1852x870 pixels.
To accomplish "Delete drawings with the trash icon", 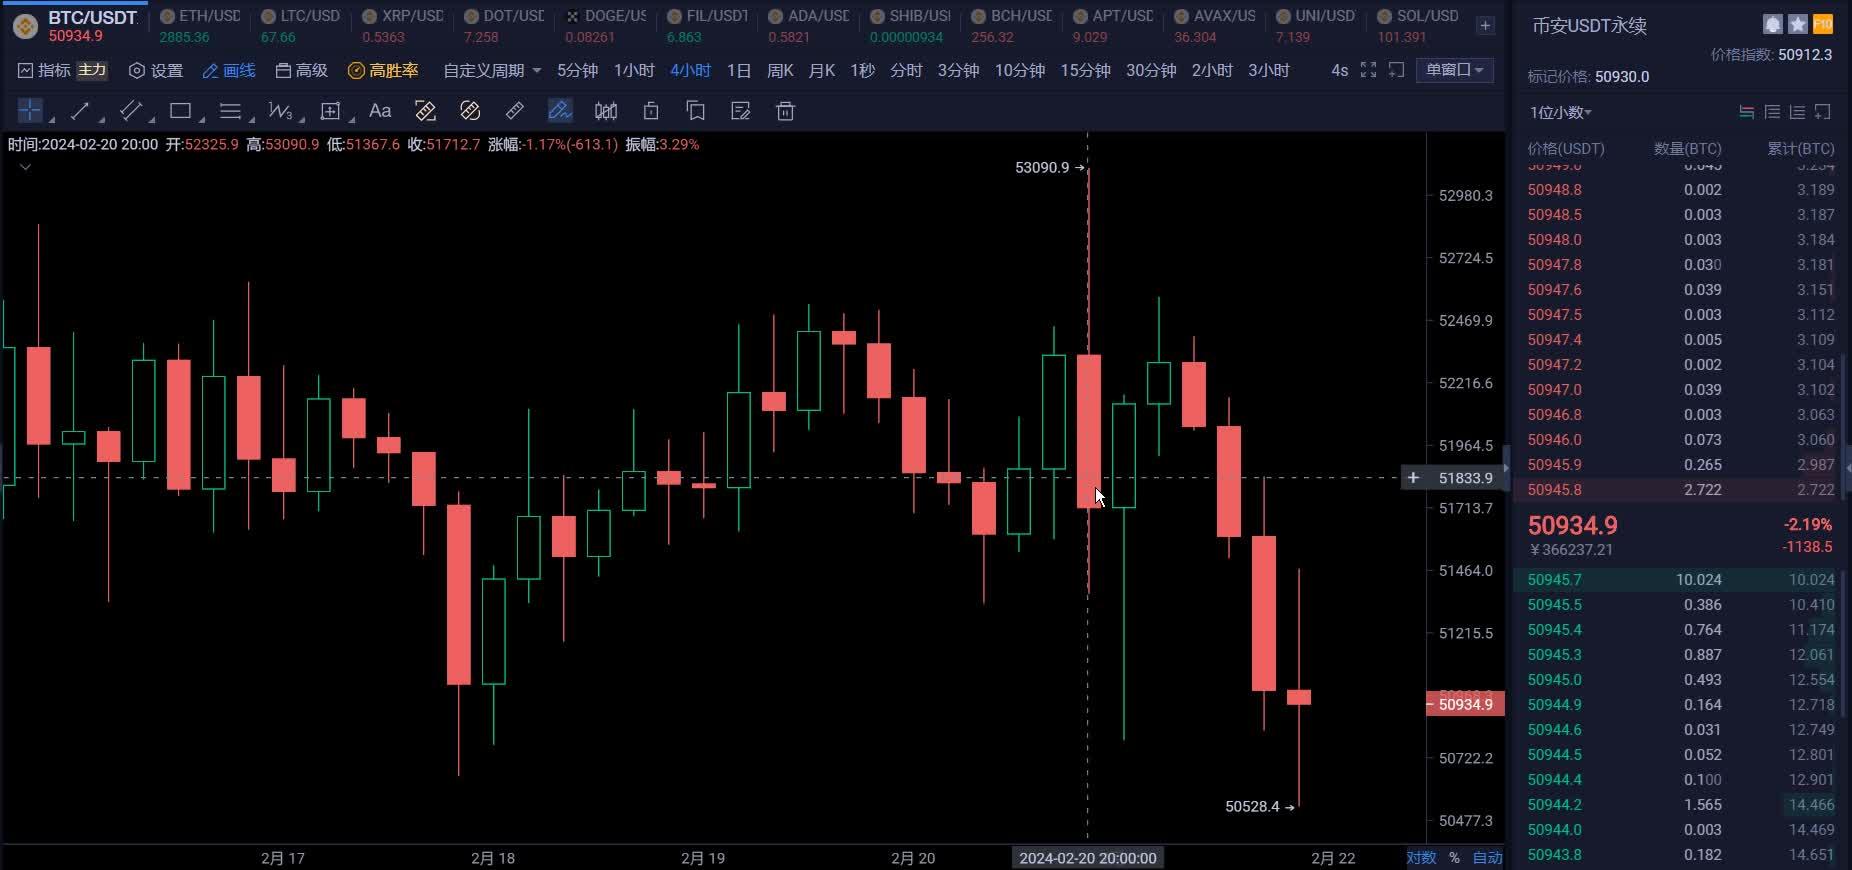I will (x=786, y=110).
